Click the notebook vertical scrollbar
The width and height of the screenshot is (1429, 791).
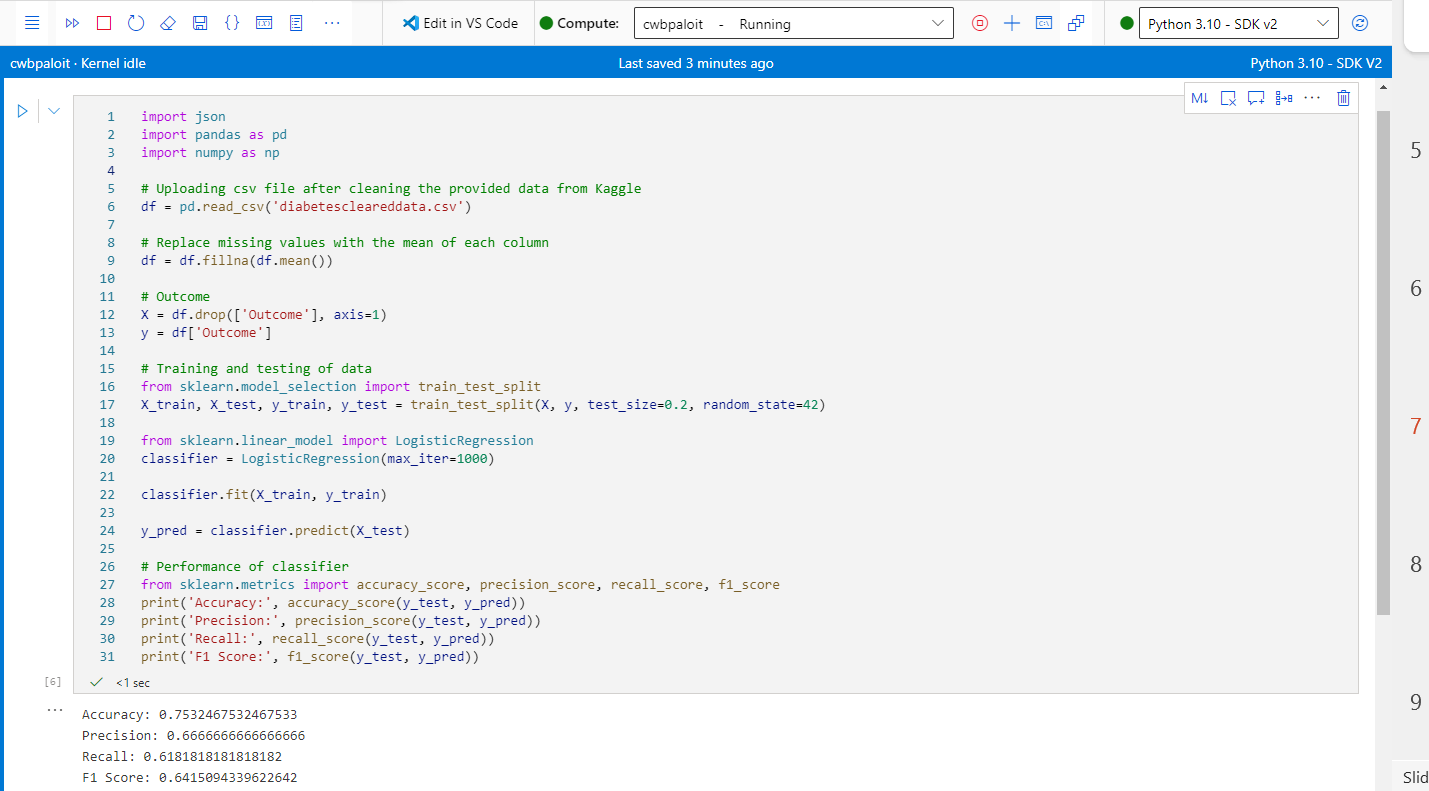pyautogui.click(x=1384, y=362)
